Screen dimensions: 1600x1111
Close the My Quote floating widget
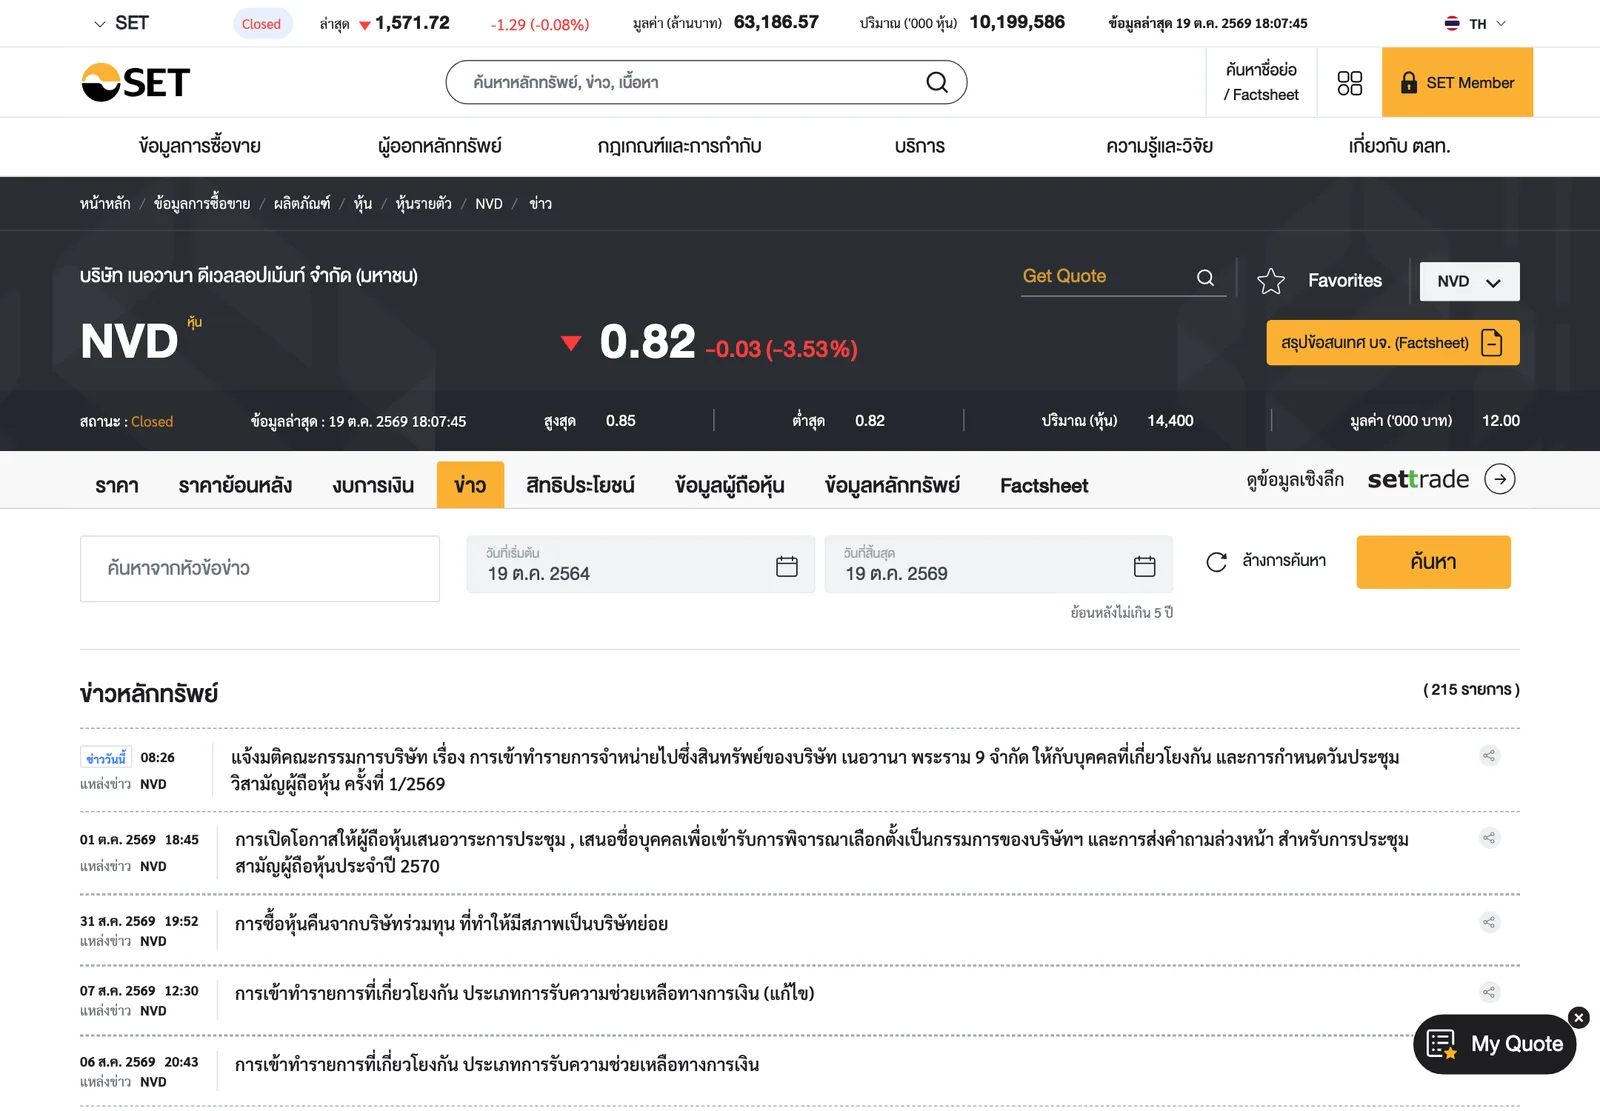coord(1579,1018)
